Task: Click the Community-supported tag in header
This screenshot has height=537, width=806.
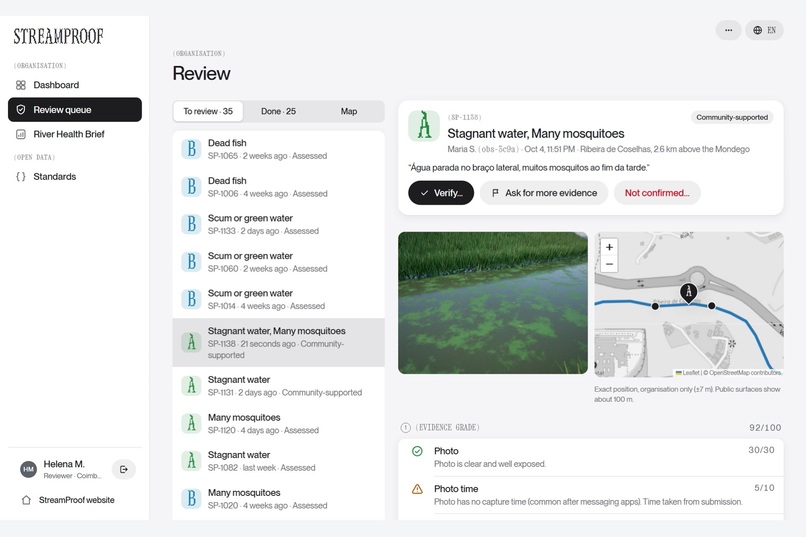Action: coord(732,117)
